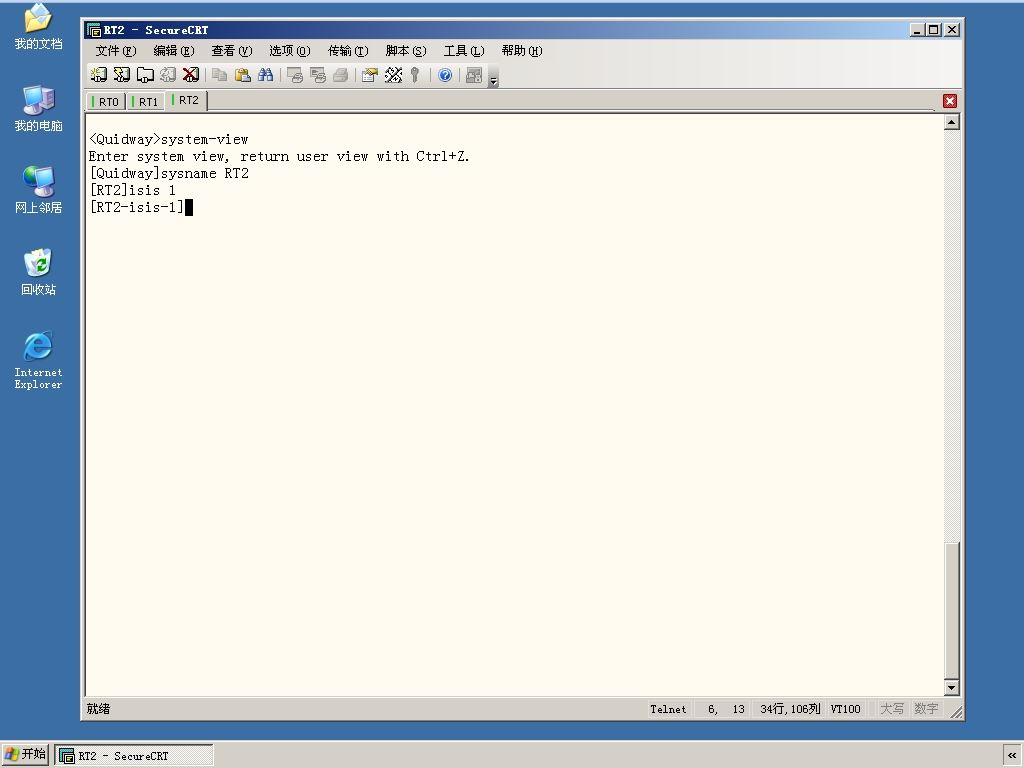The height and width of the screenshot is (768, 1024).
Task: Click the 就绪 status text
Action: [98, 709]
